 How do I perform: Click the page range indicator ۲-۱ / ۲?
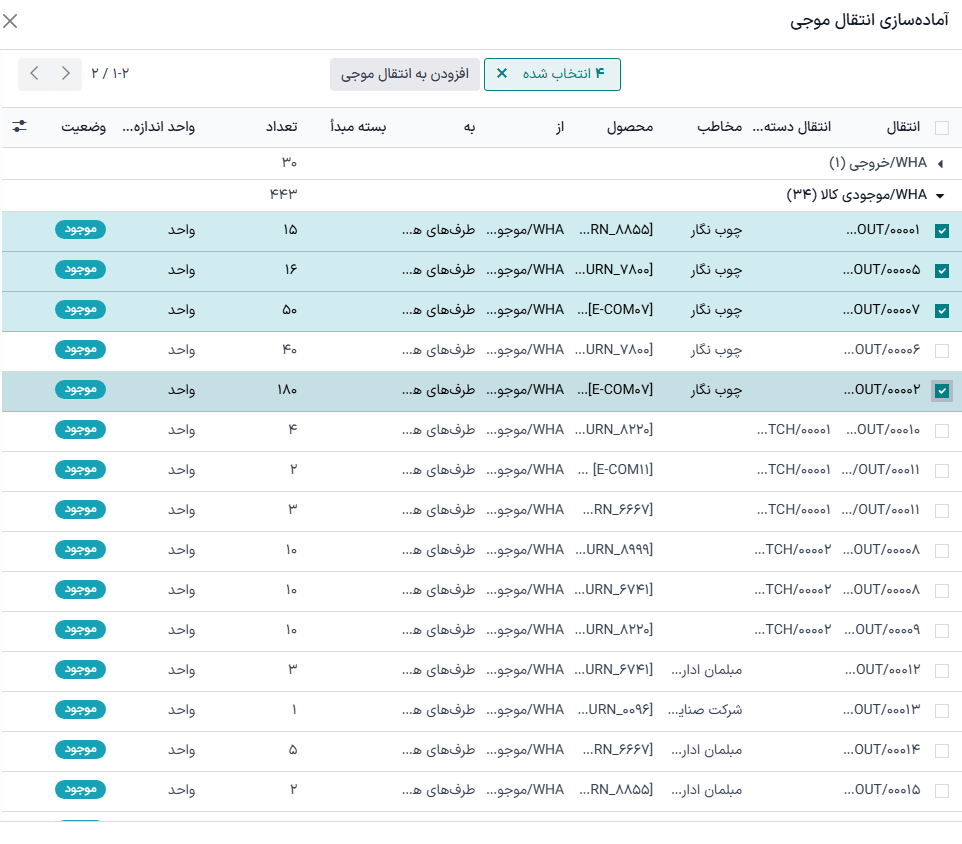point(110,74)
